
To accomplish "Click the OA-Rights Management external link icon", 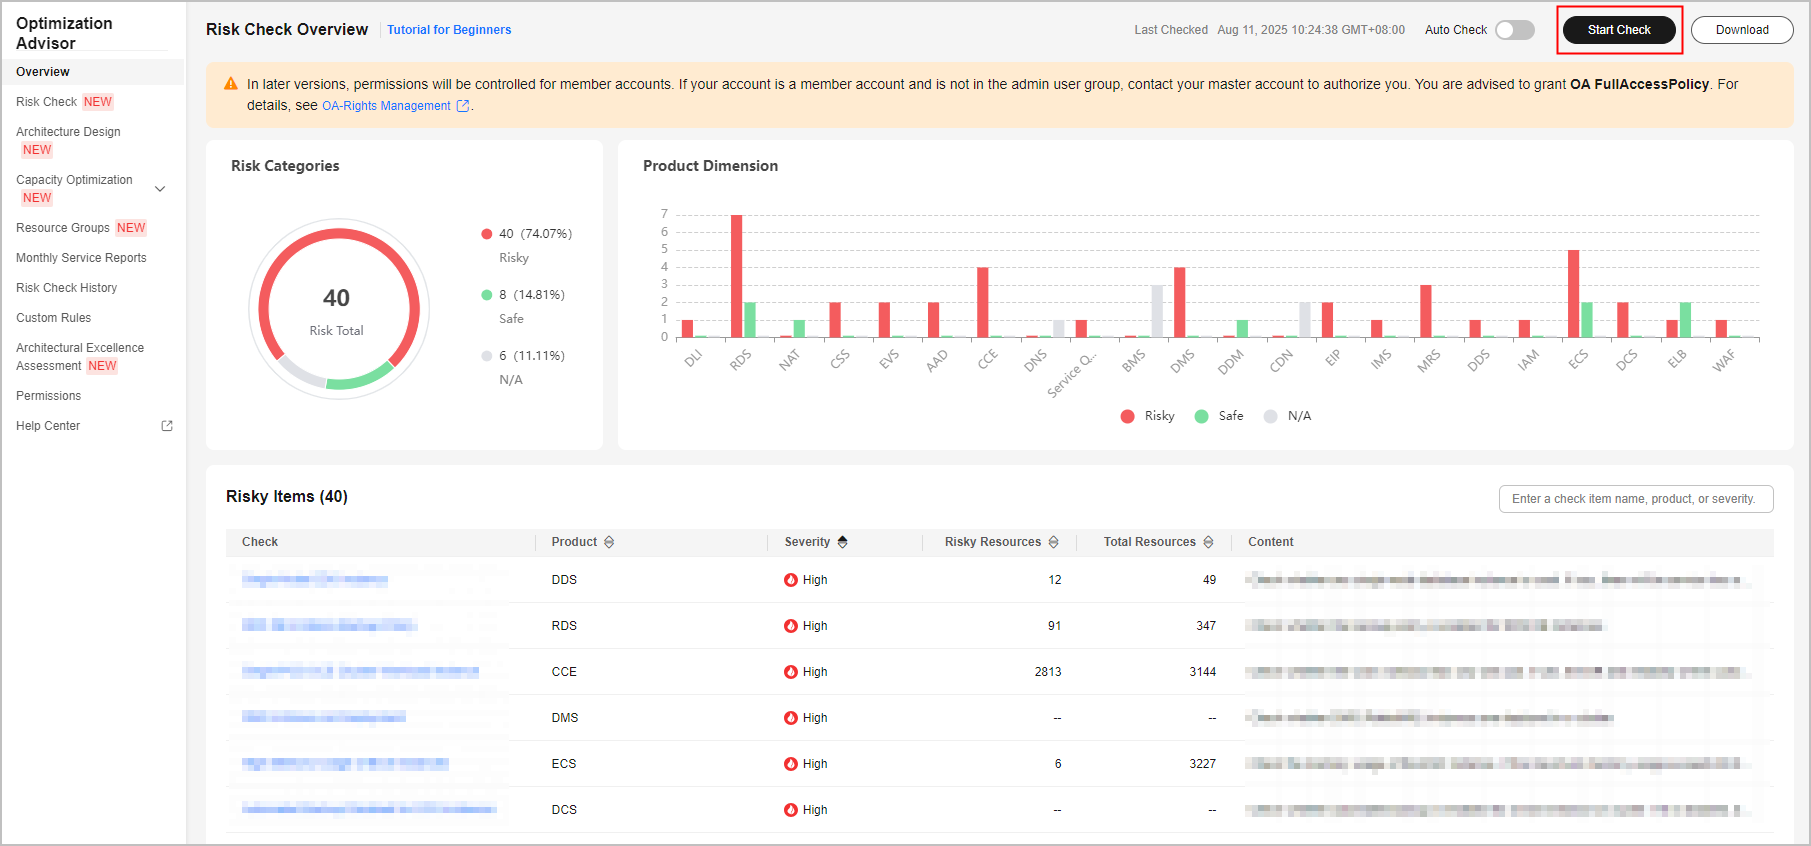I will 463,106.
